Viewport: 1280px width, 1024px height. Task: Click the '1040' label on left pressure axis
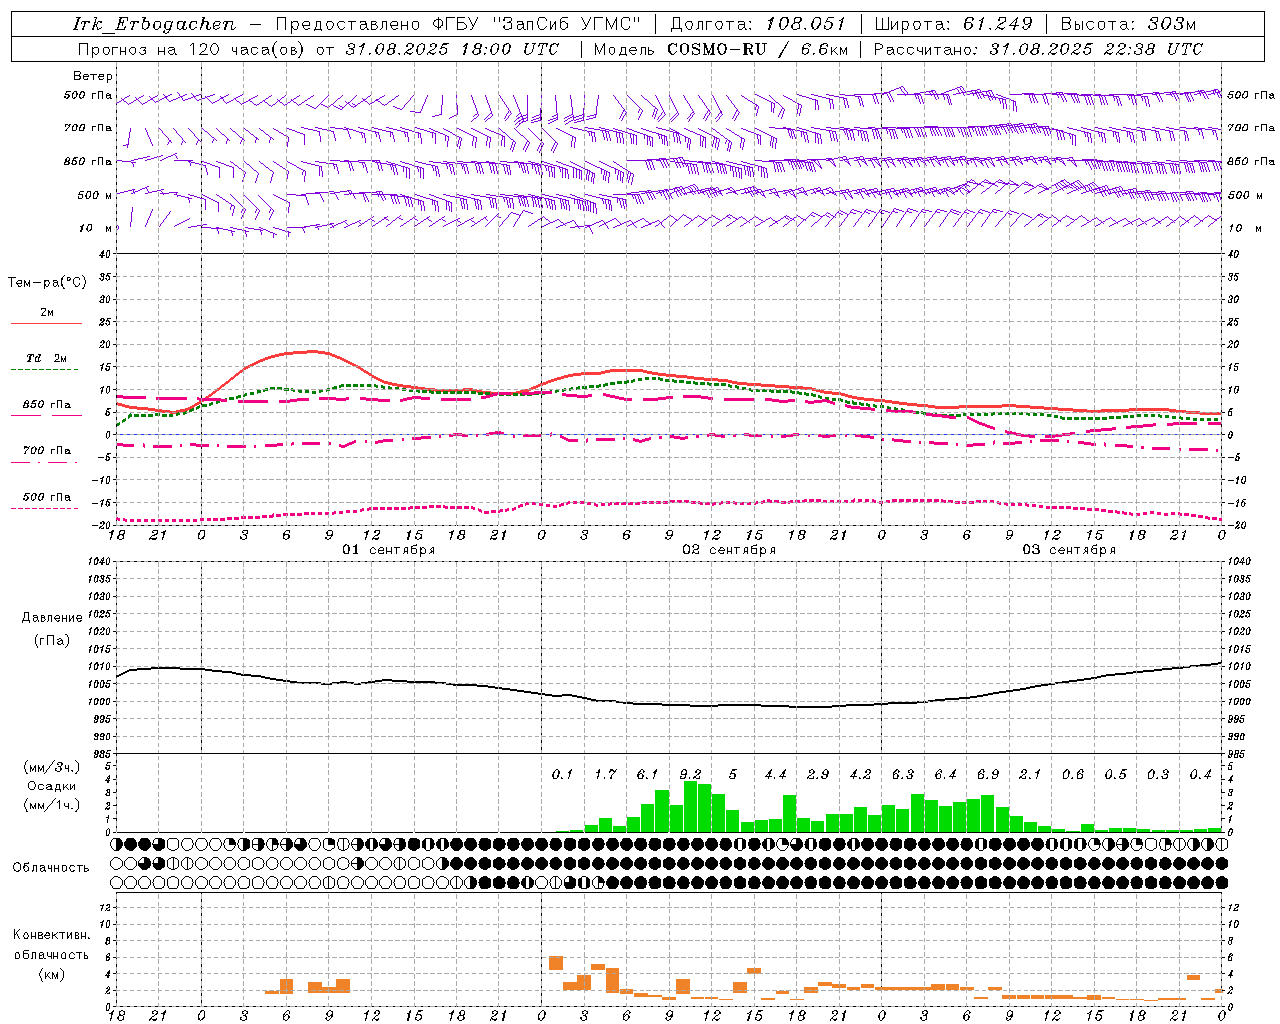coord(100,561)
